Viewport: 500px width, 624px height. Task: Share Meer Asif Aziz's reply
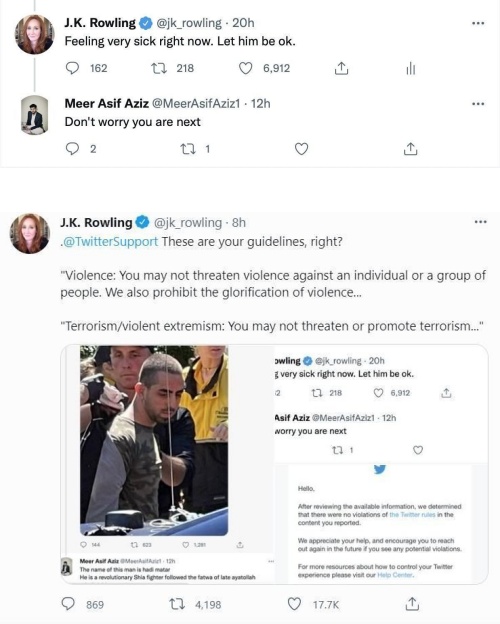(410, 149)
